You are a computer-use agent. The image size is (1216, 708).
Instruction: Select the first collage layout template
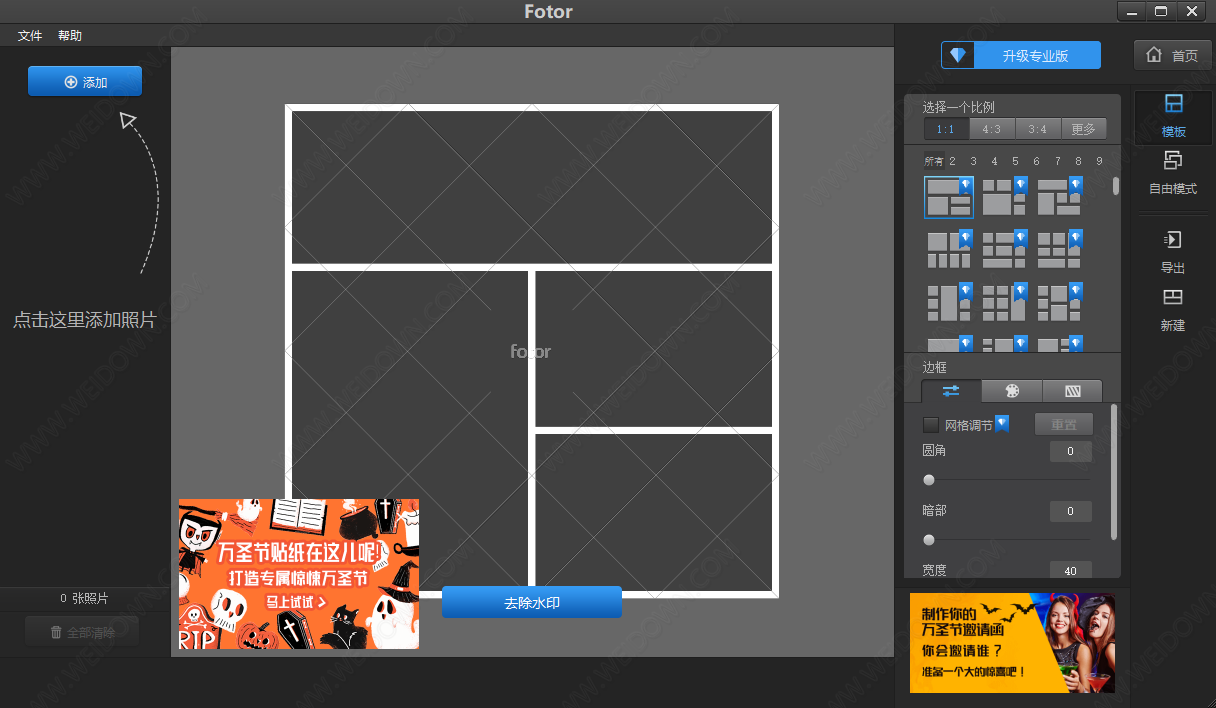pyautogui.click(x=948, y=197)
